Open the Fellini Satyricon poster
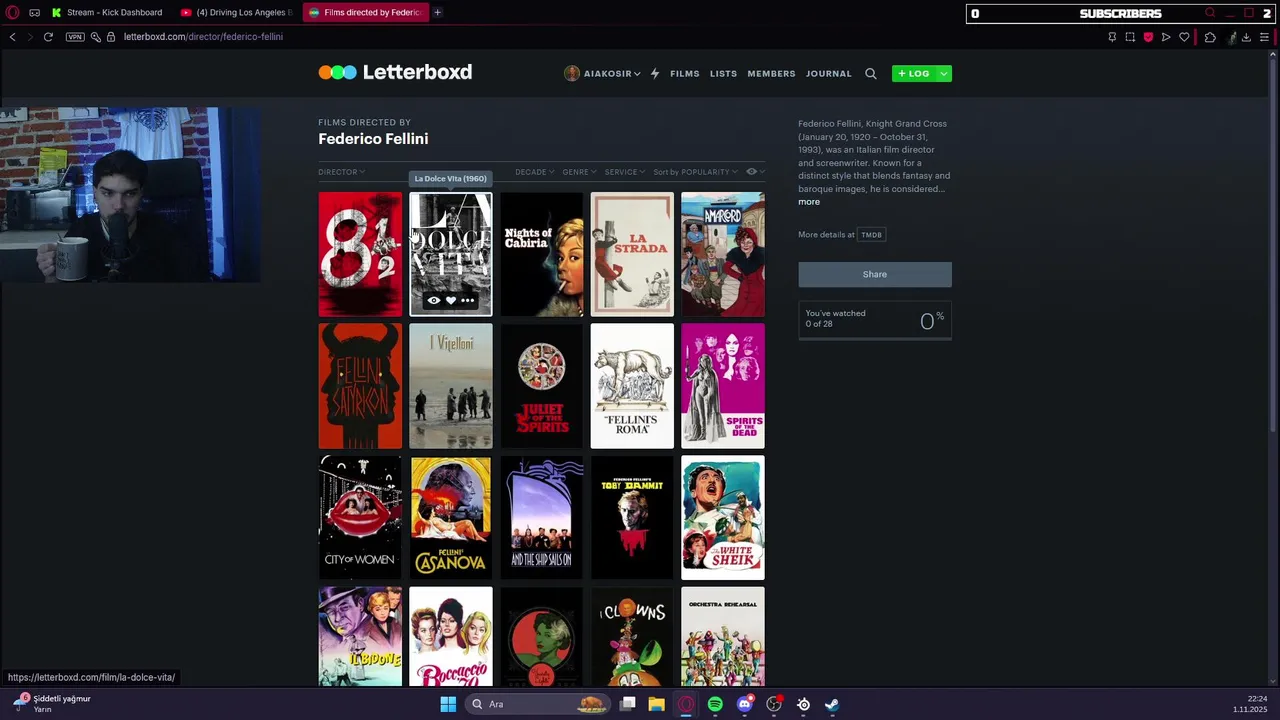The height and width of the screenshot is (720, 1280). [360, 386]
